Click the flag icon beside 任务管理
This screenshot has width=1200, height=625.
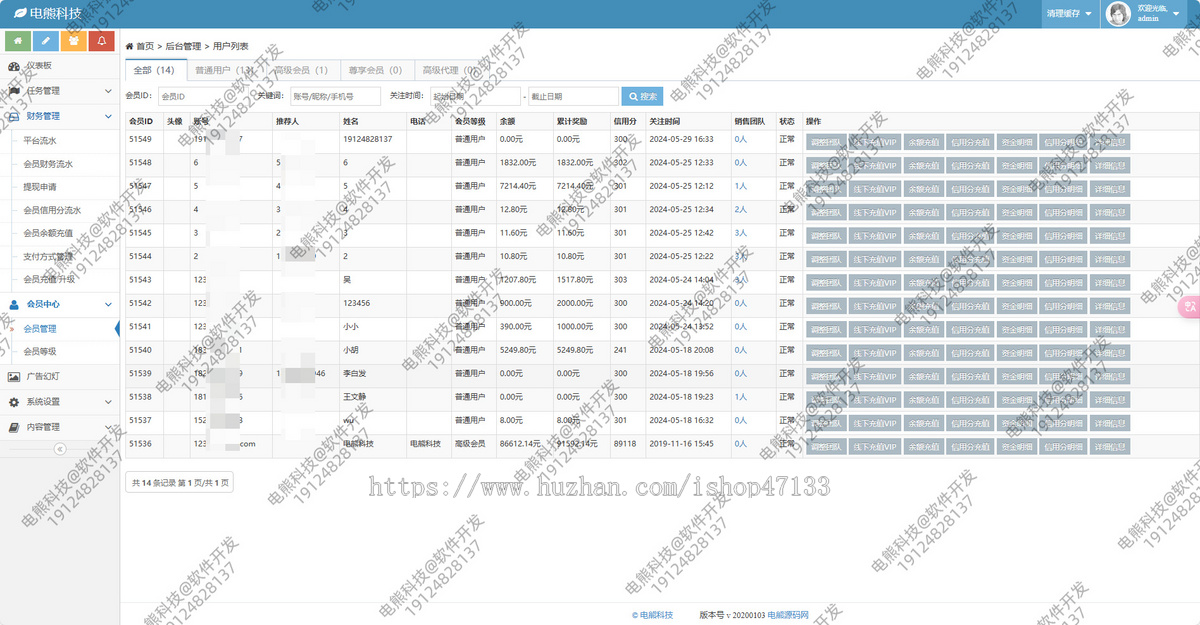[x=14, y=91]
